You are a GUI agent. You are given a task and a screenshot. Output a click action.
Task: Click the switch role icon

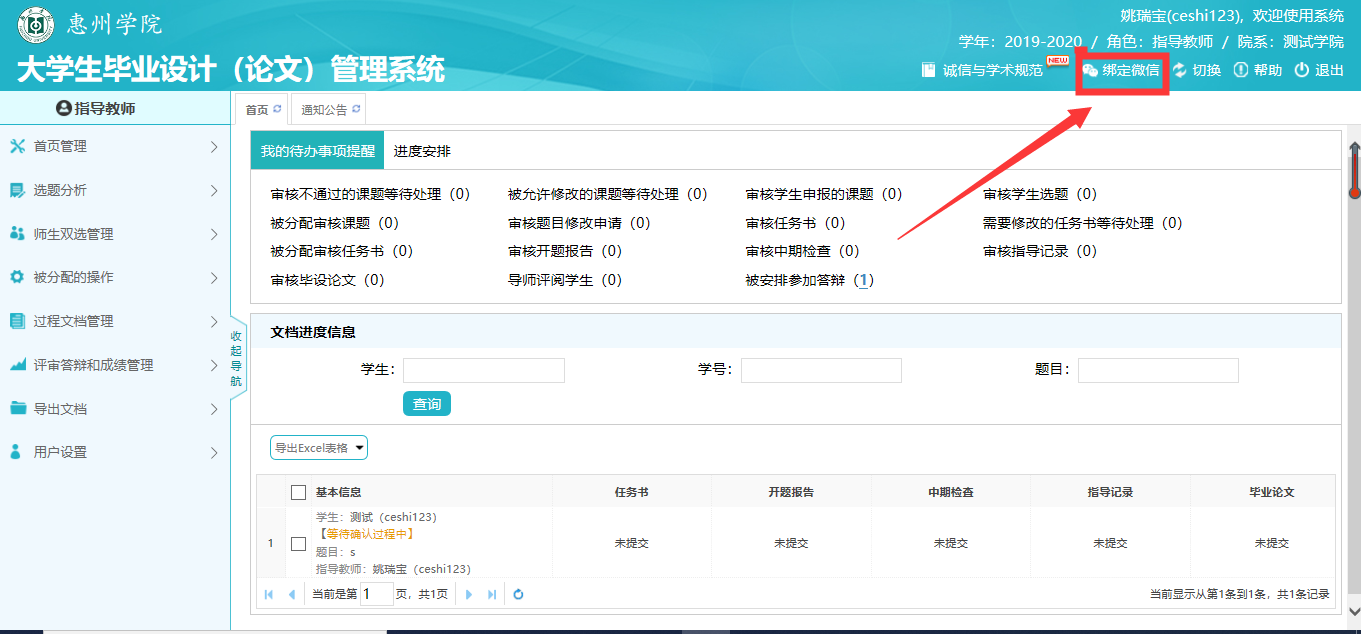tap(1180, 70)
